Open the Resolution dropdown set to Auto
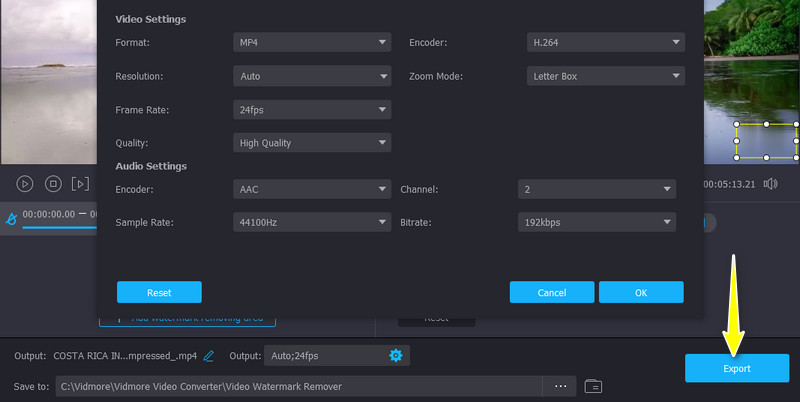The width and height of the screenshot is (800, 402). point(311,75)
